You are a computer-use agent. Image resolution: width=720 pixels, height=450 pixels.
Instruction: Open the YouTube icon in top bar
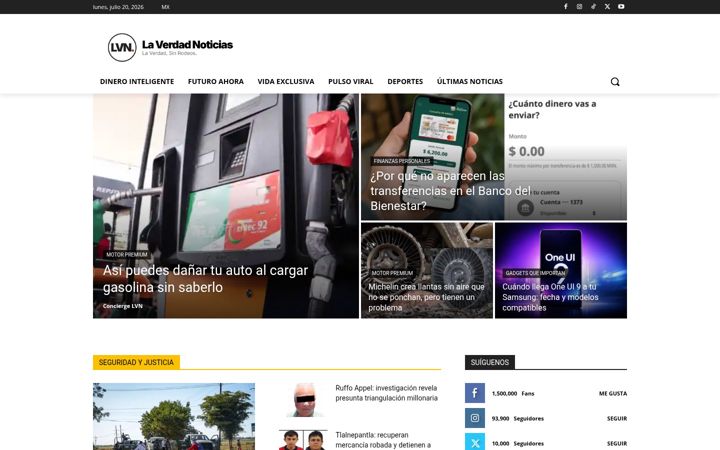click(621, 6)
